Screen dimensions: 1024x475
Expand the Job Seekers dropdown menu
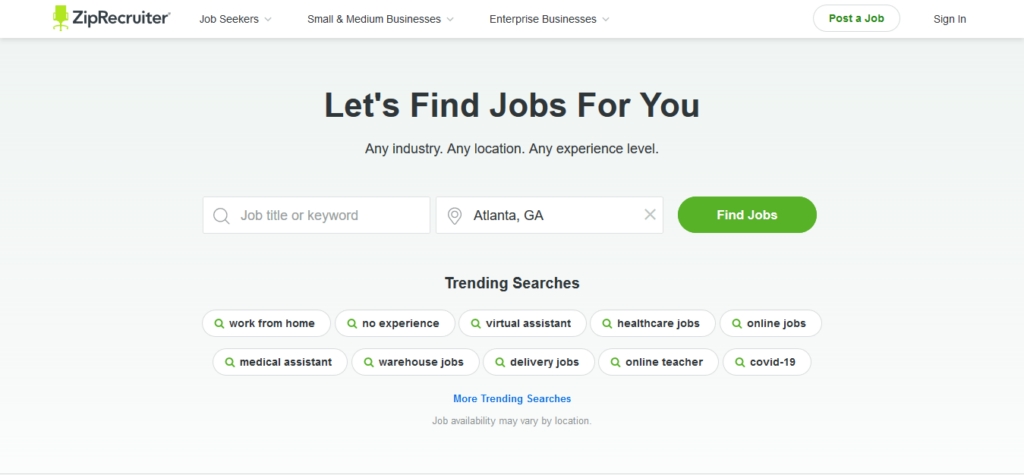click(x=235, y=19)
